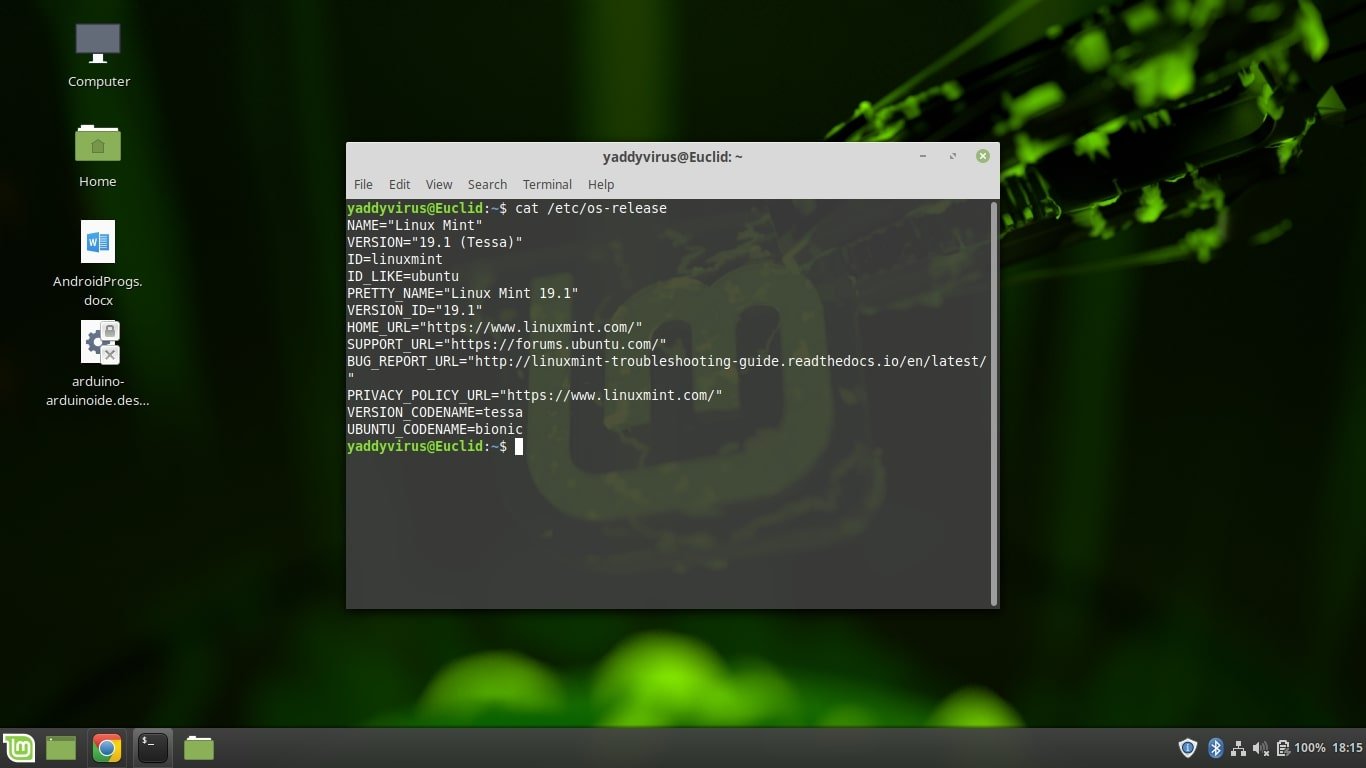The image size is (1366, 768).
Task: Click the 18:15 clock in the panel
Action: 1347,747
